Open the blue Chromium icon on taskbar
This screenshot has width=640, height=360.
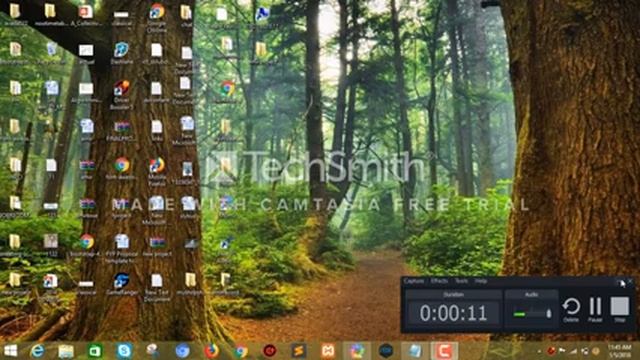click(x=182, y=351)
